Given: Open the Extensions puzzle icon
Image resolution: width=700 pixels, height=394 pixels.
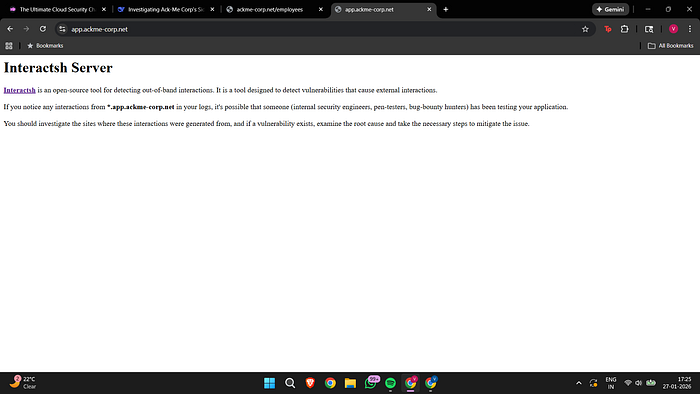Looking at the screenshot, I should coord(625,29).
